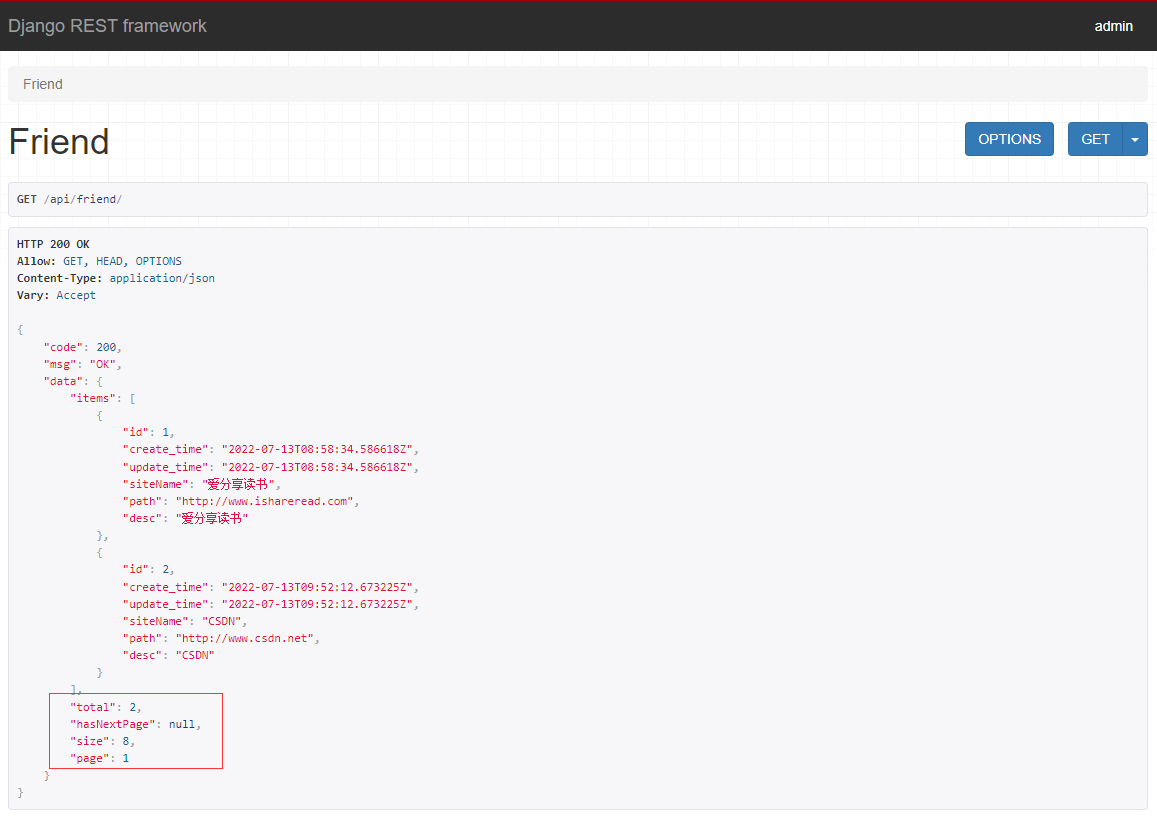Image resolution: width=1157 pixels, height=817 pixels.
Task: Open the admin user menu
Action: click(x=1113, y=26)
